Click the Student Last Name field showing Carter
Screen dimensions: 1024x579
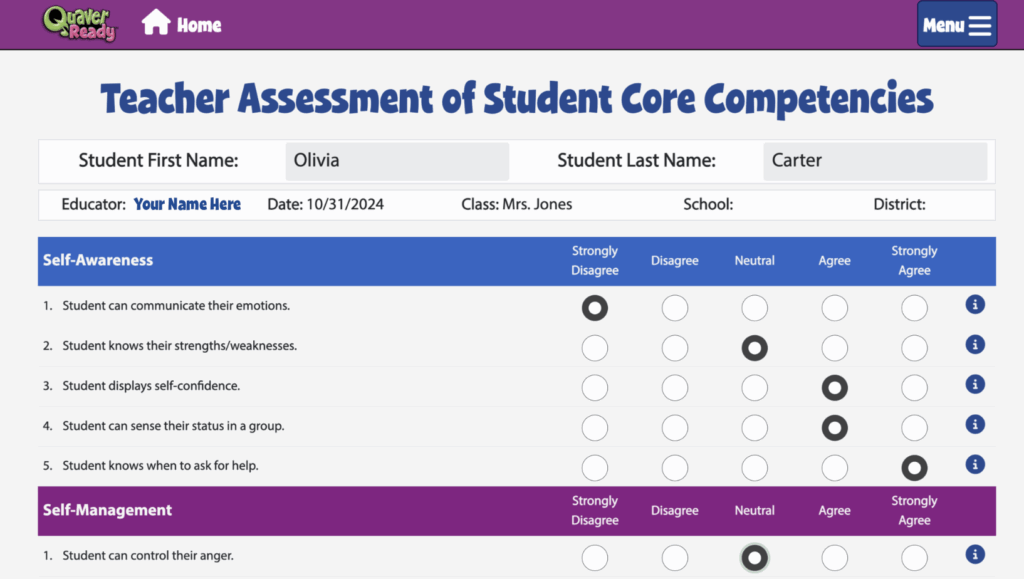click(875, 160)
